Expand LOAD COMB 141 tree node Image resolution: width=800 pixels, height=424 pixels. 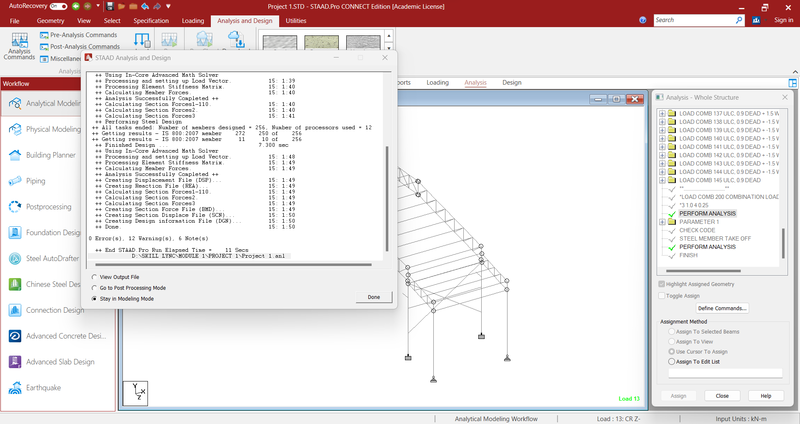pos(662,147)
